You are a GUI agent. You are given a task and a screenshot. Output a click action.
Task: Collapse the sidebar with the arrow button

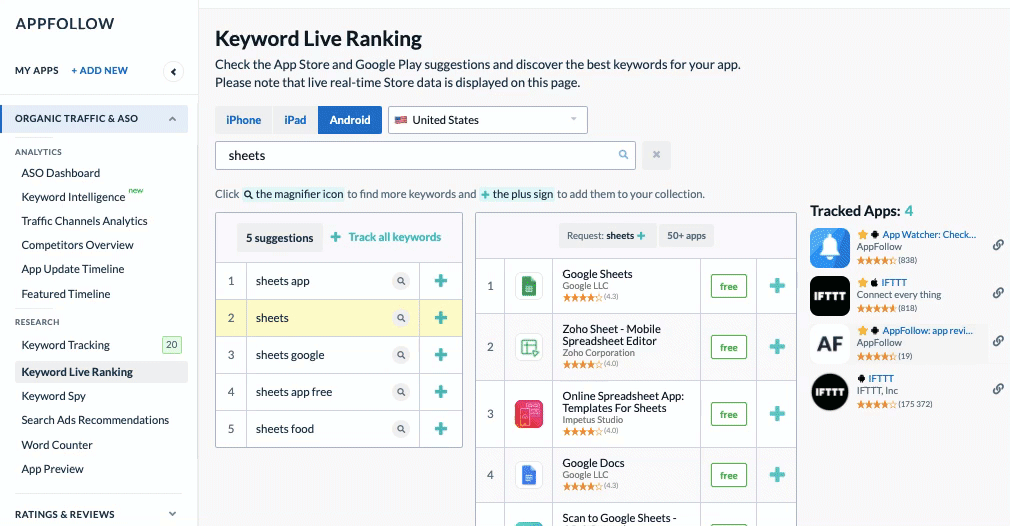[173, 71]
